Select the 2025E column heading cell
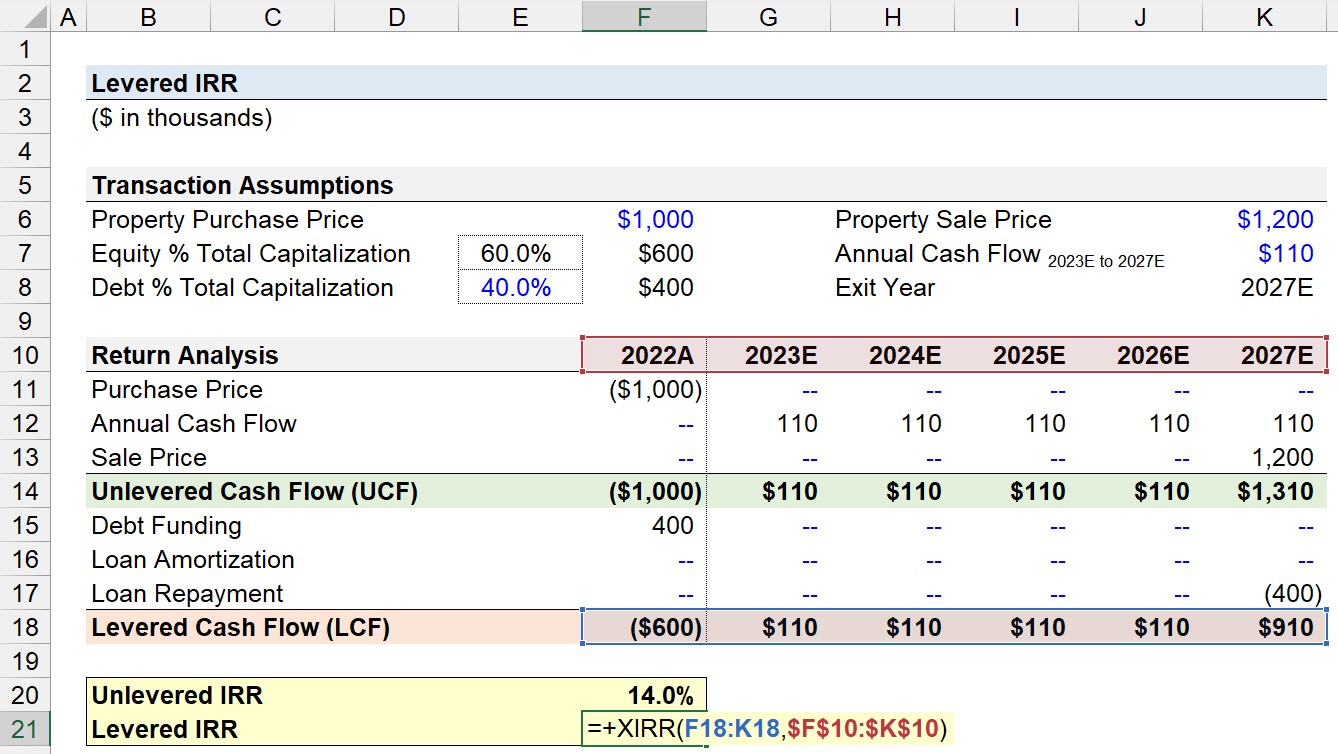 click(x=1017, y=355)
